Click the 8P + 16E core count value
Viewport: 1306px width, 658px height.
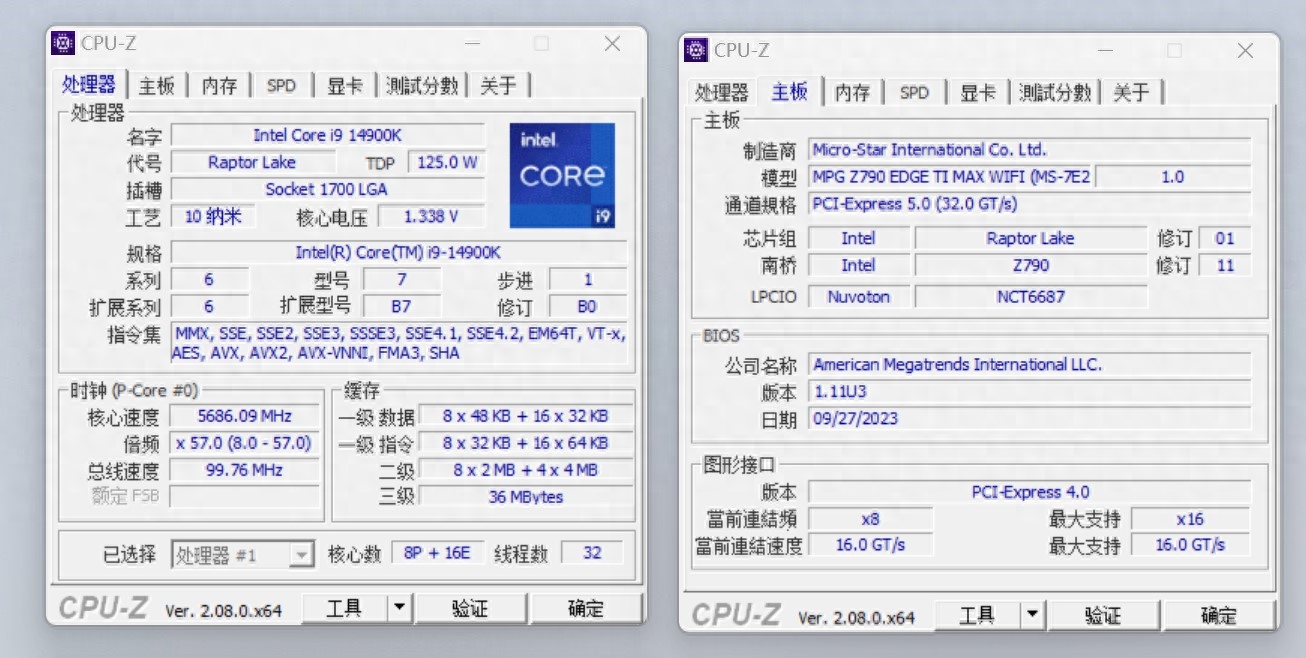[x=438, y=552]
